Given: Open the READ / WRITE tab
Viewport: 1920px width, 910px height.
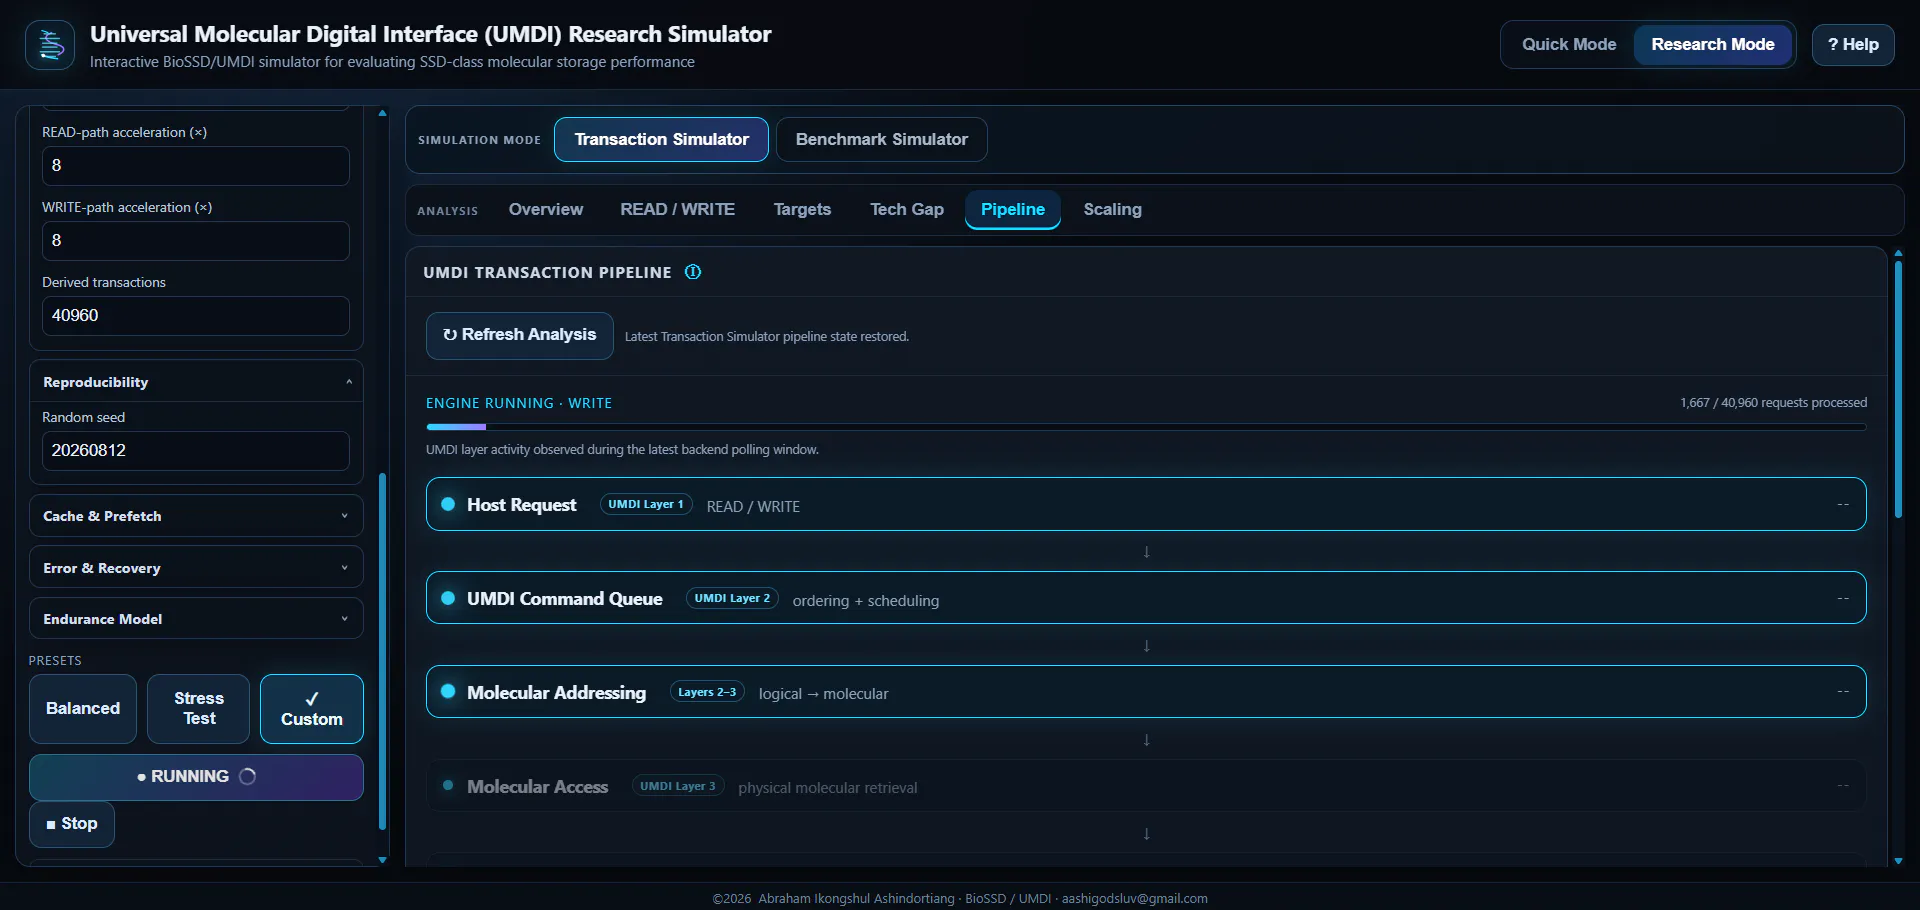Looking at the screenshot, I should (x=677, y=210).
